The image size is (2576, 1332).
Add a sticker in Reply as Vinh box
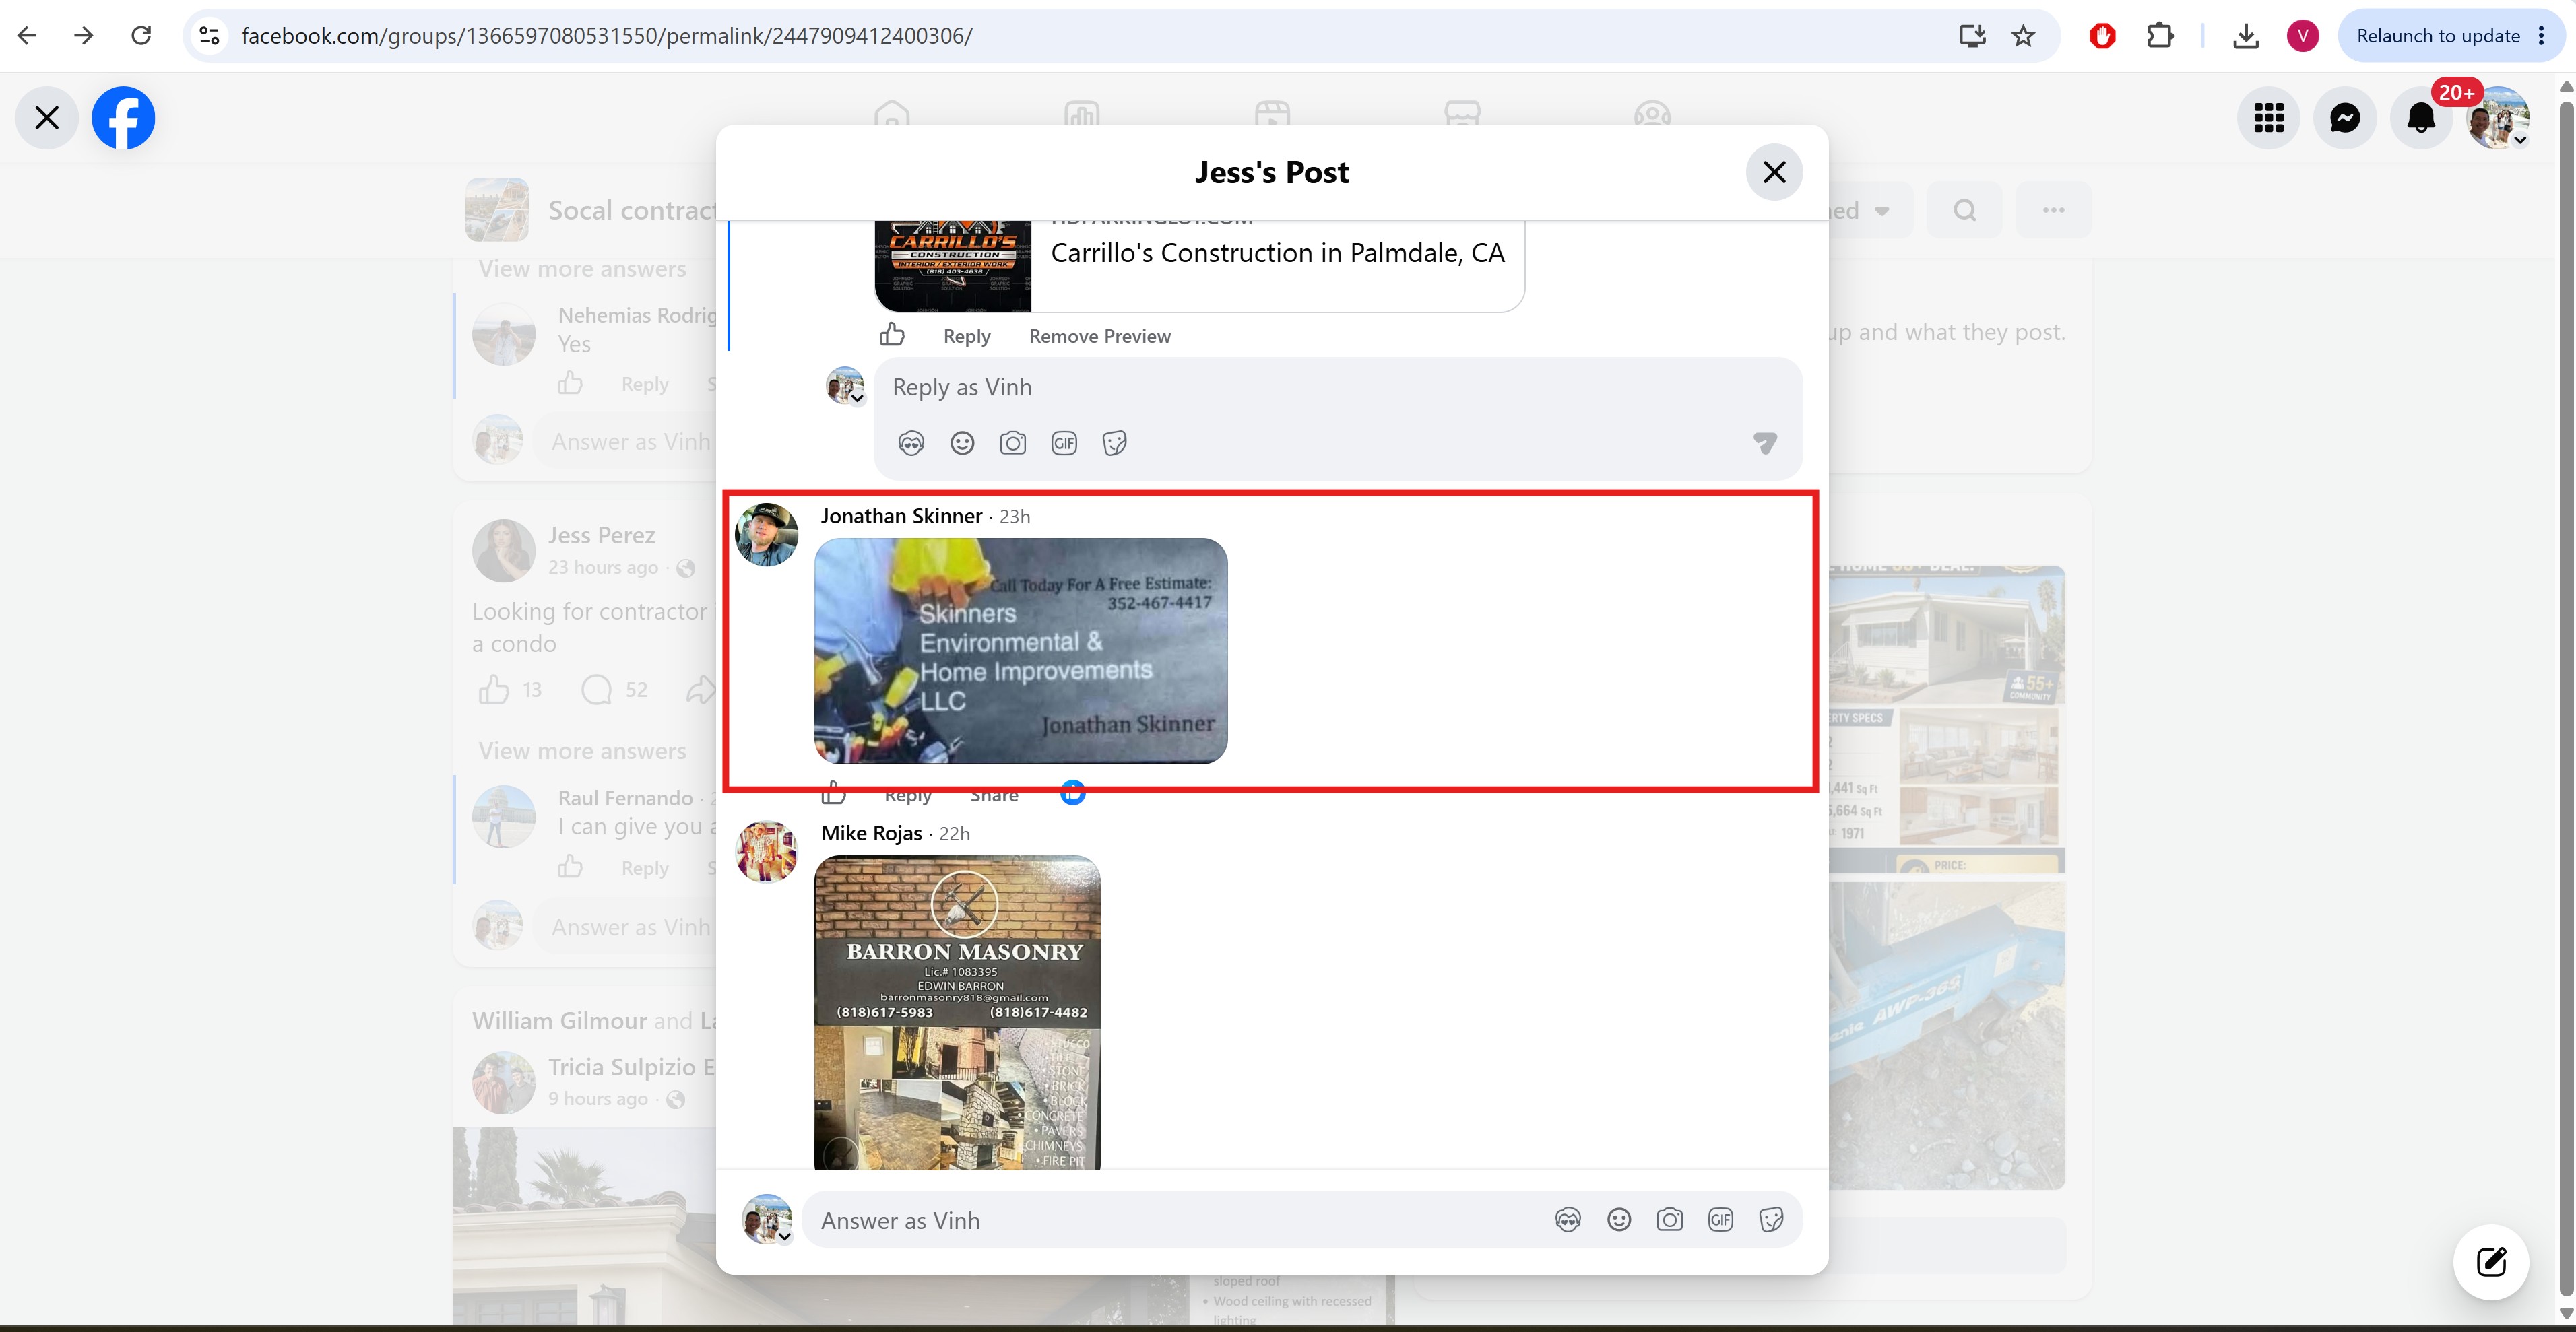click(1114, 443)
